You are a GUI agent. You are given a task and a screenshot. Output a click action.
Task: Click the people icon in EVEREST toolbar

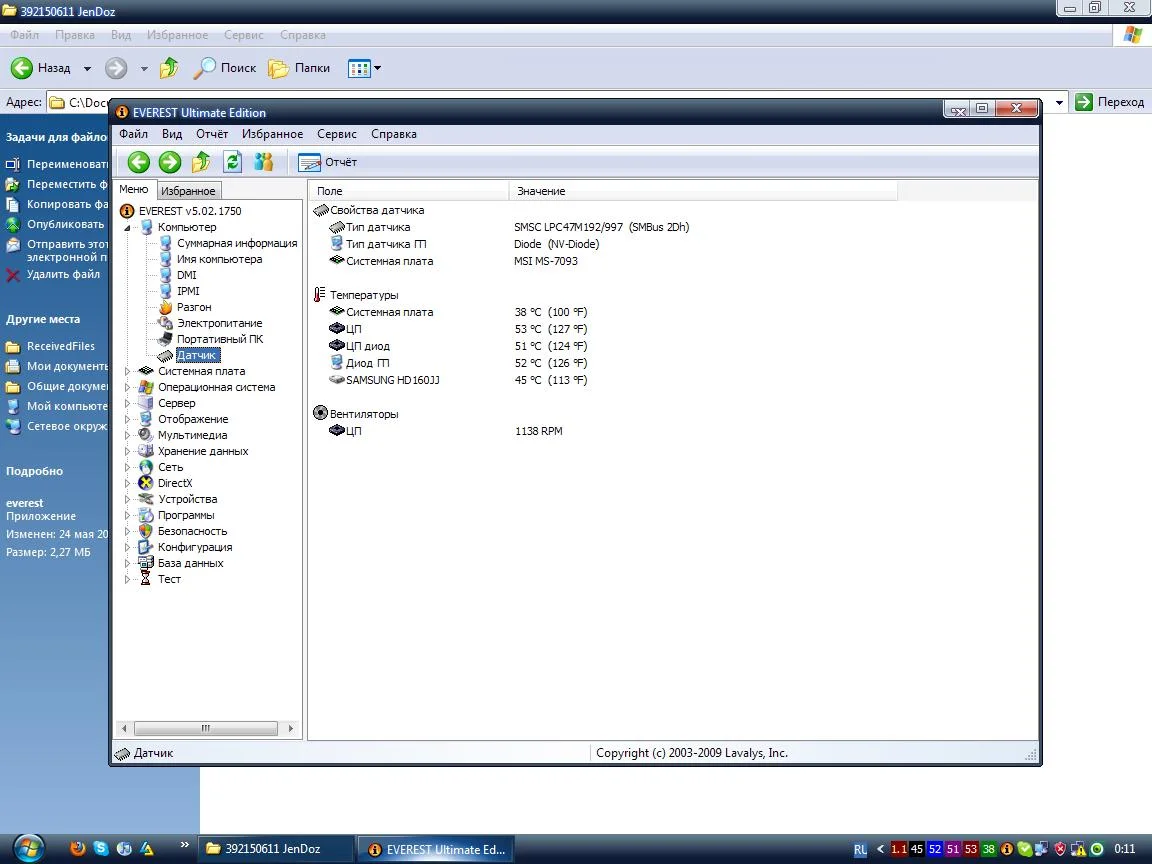tap(264, 162)
